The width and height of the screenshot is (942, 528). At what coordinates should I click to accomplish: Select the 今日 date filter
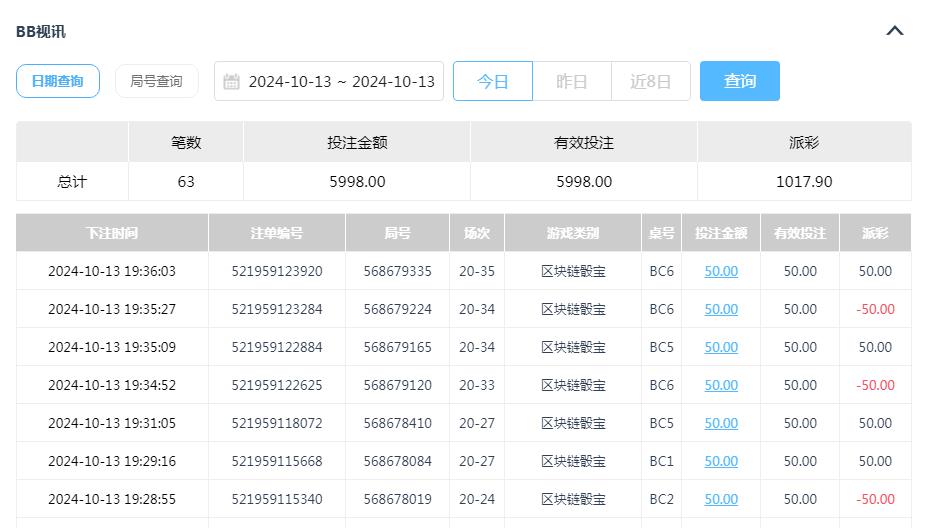[x=492, y=82]
